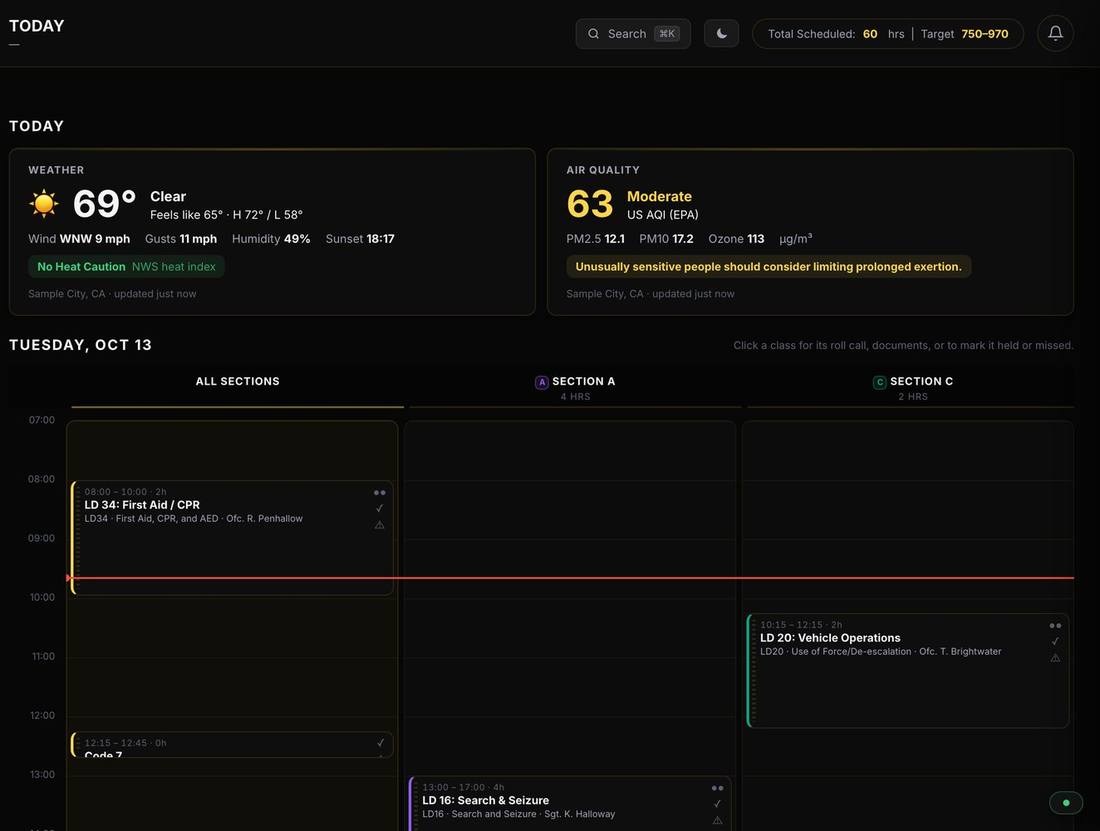Click the No Heat Caution badge
This screenshot has width=1100, height=831.
[x=126, y=266]
